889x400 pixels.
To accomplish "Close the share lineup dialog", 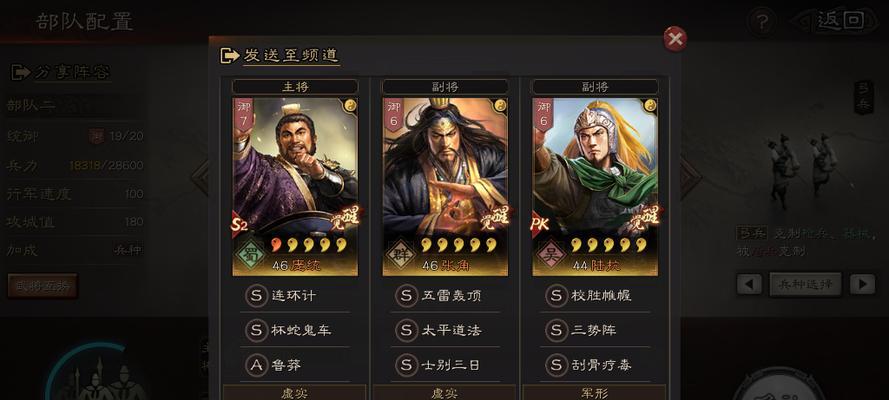I will click(x=675, y=39).
